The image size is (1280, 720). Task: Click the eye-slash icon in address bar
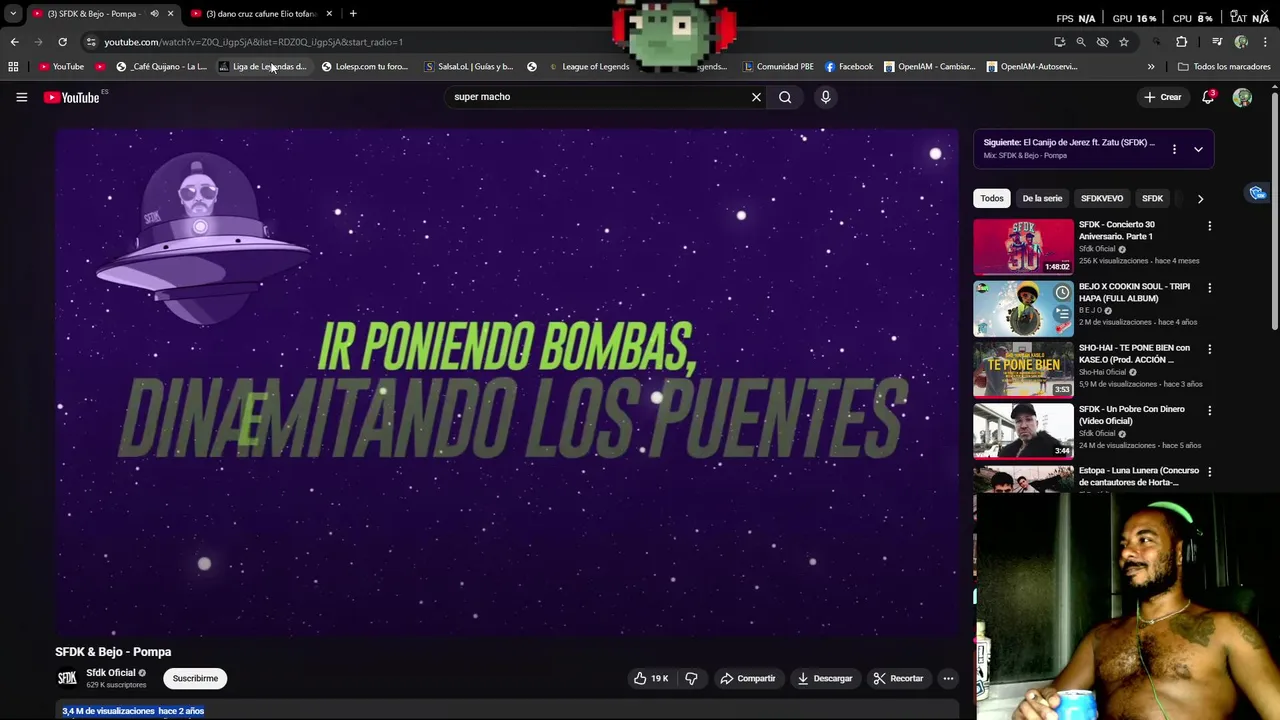coord(1102,42)
